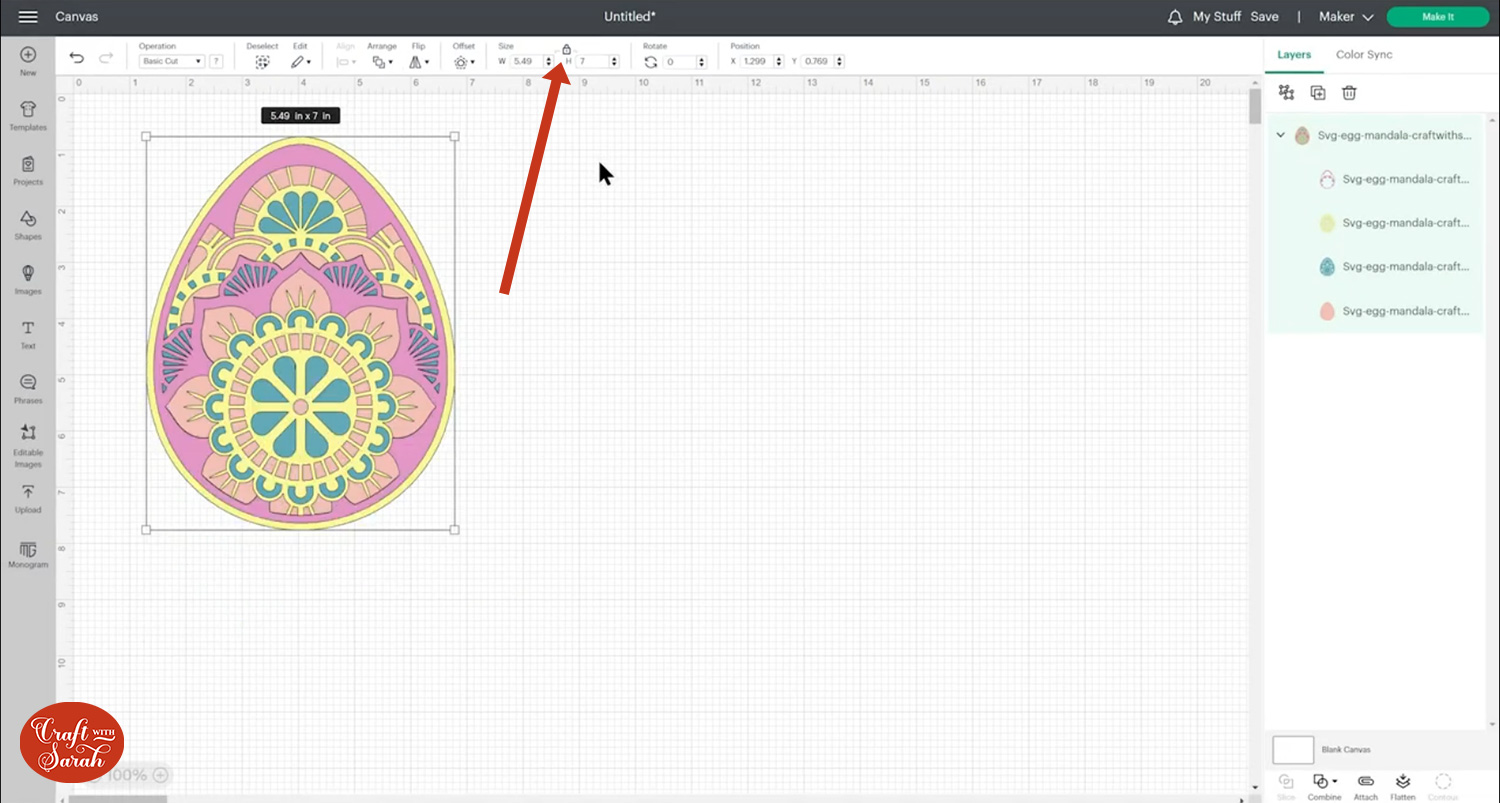Open Editable Images in sidebar
The image size is (1500, 803).
pos(28,446)
